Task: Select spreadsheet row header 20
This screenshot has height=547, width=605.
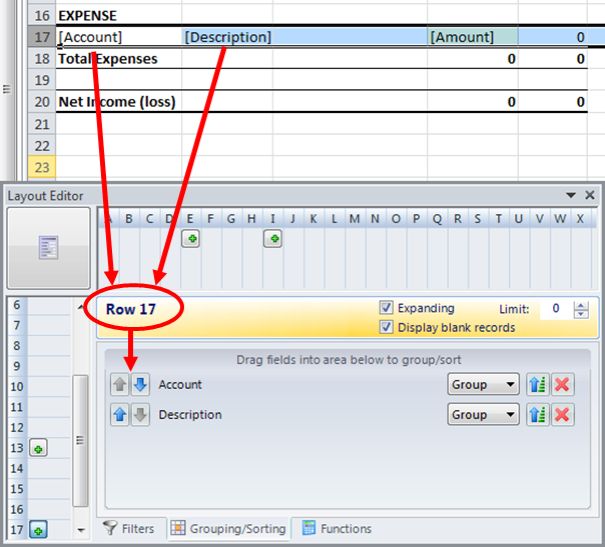Action: (42, 102)
